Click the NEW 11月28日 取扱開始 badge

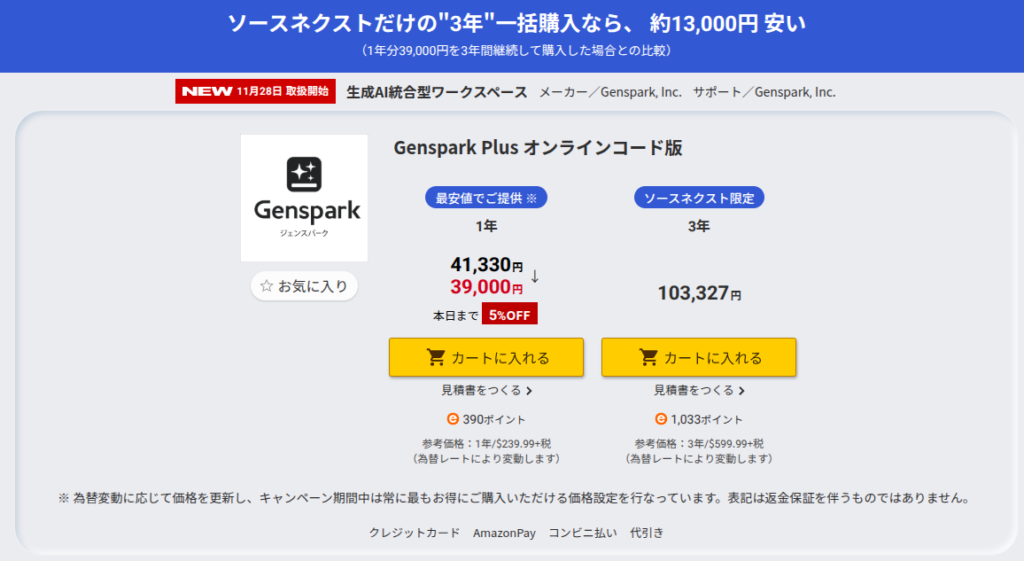click(255, 92)
